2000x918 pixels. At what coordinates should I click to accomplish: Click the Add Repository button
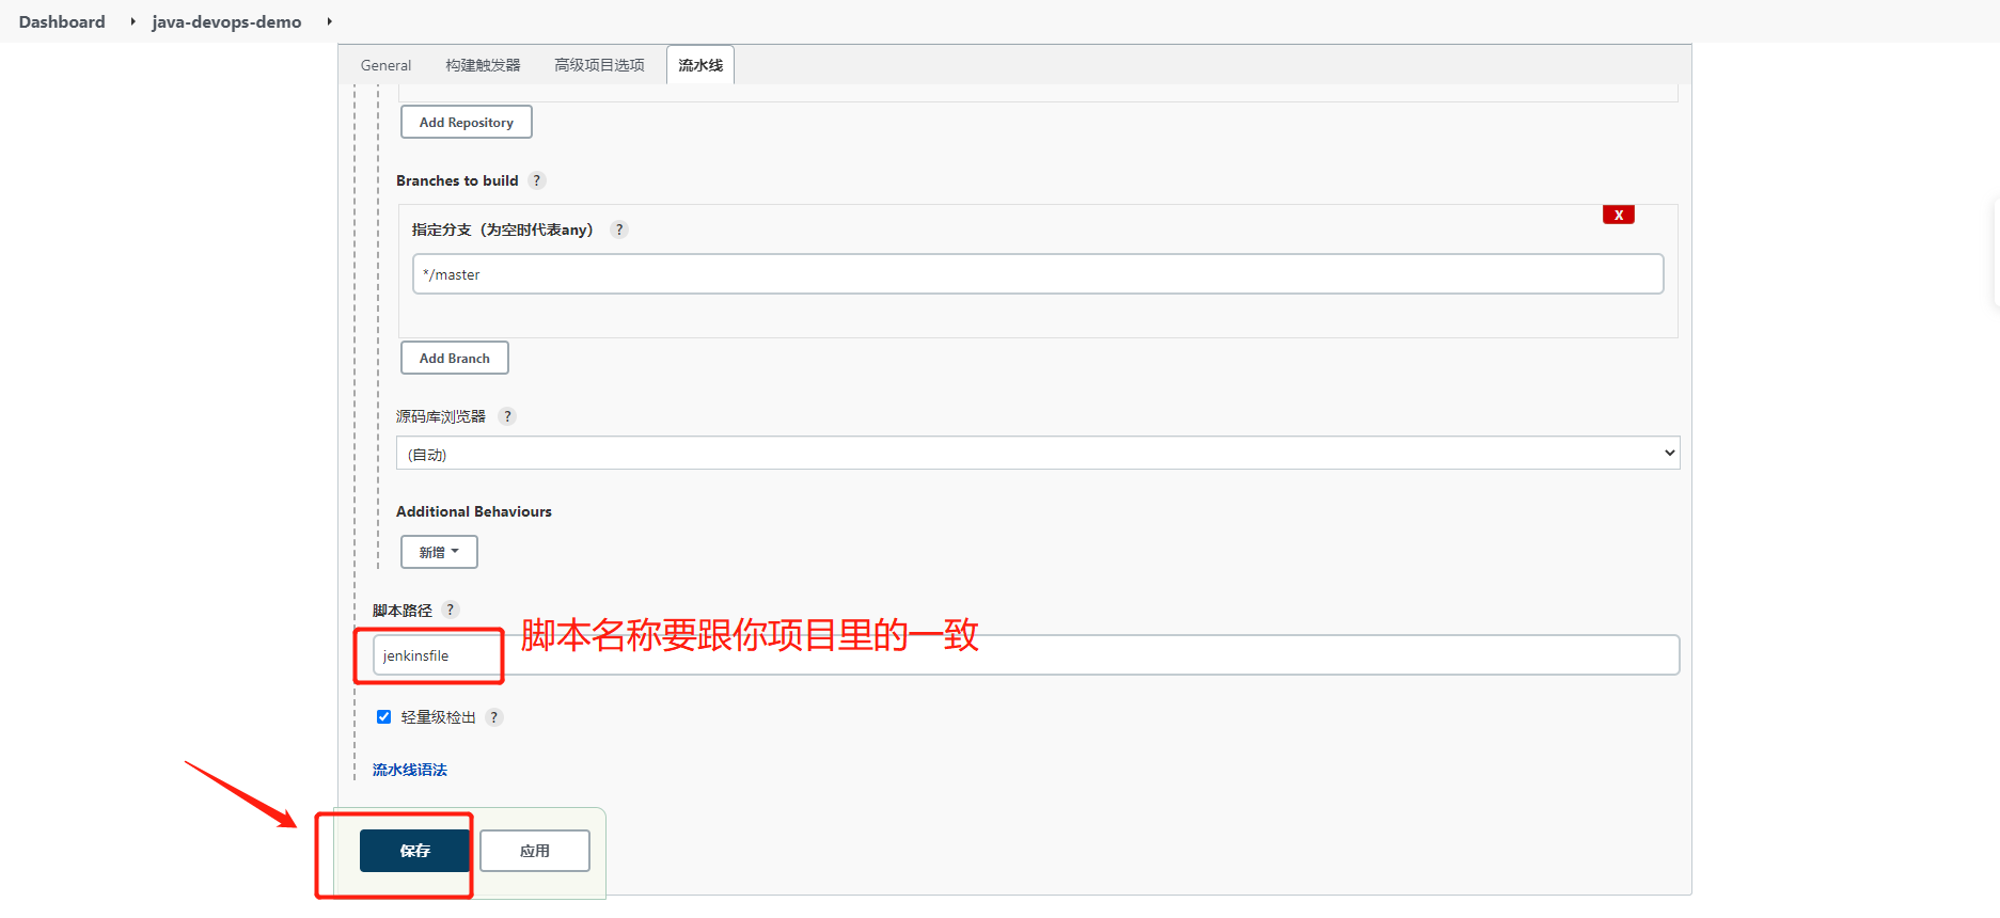click(466, 122)
